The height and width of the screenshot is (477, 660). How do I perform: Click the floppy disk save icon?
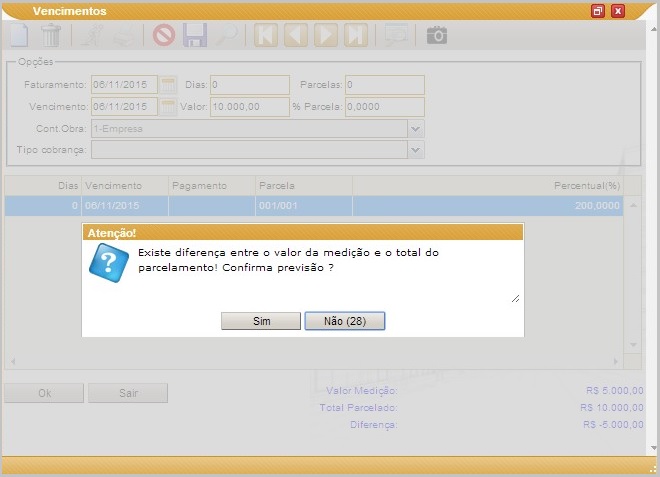(x=195, y=35)
